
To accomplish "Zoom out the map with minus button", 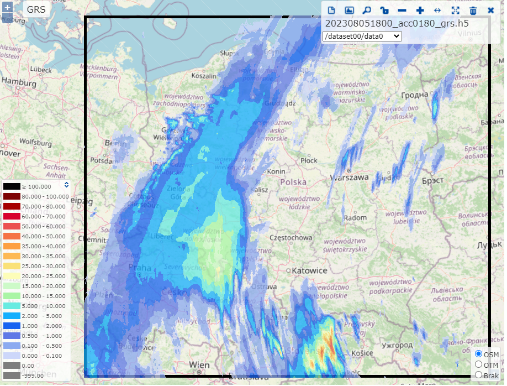I will (7, 18).
